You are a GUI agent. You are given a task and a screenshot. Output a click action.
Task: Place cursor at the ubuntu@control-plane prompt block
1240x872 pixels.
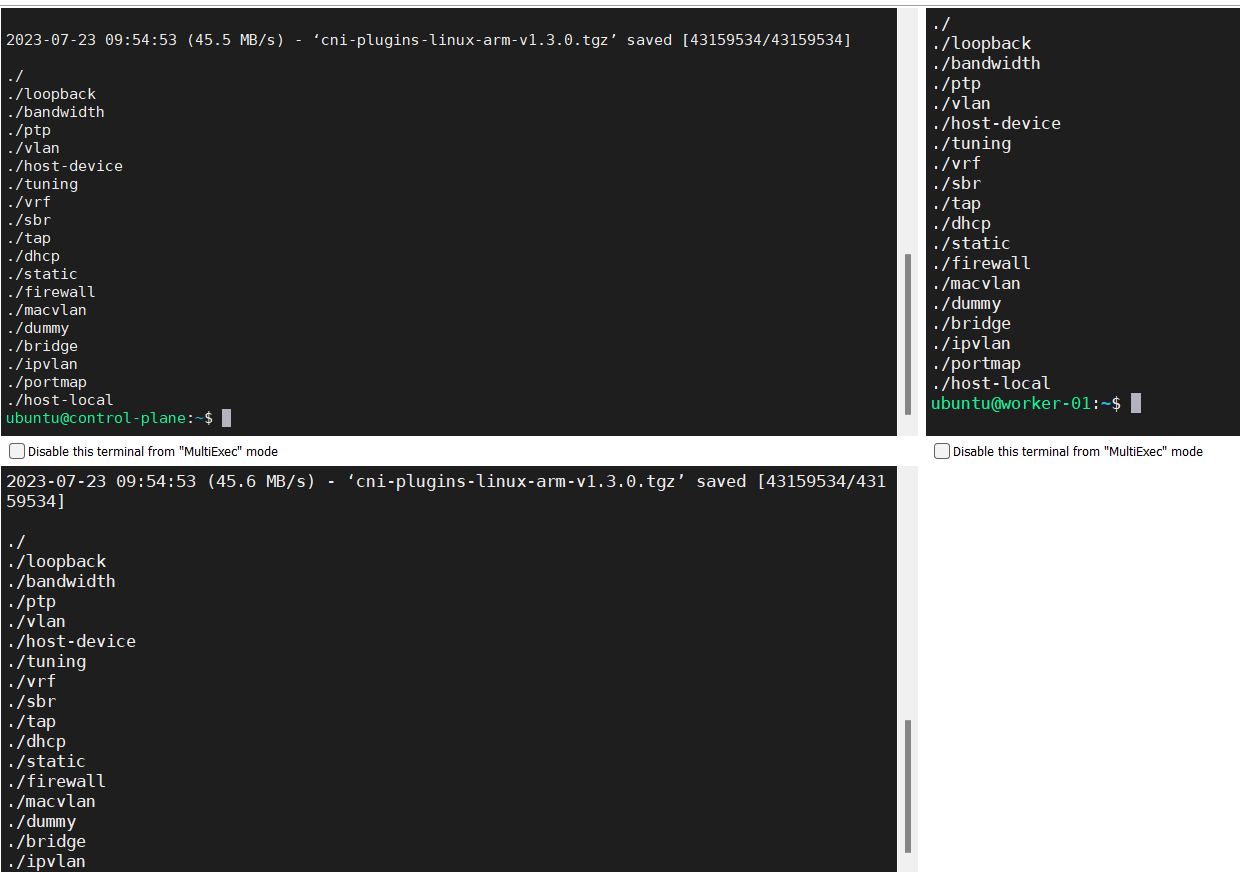coord(227,418)
